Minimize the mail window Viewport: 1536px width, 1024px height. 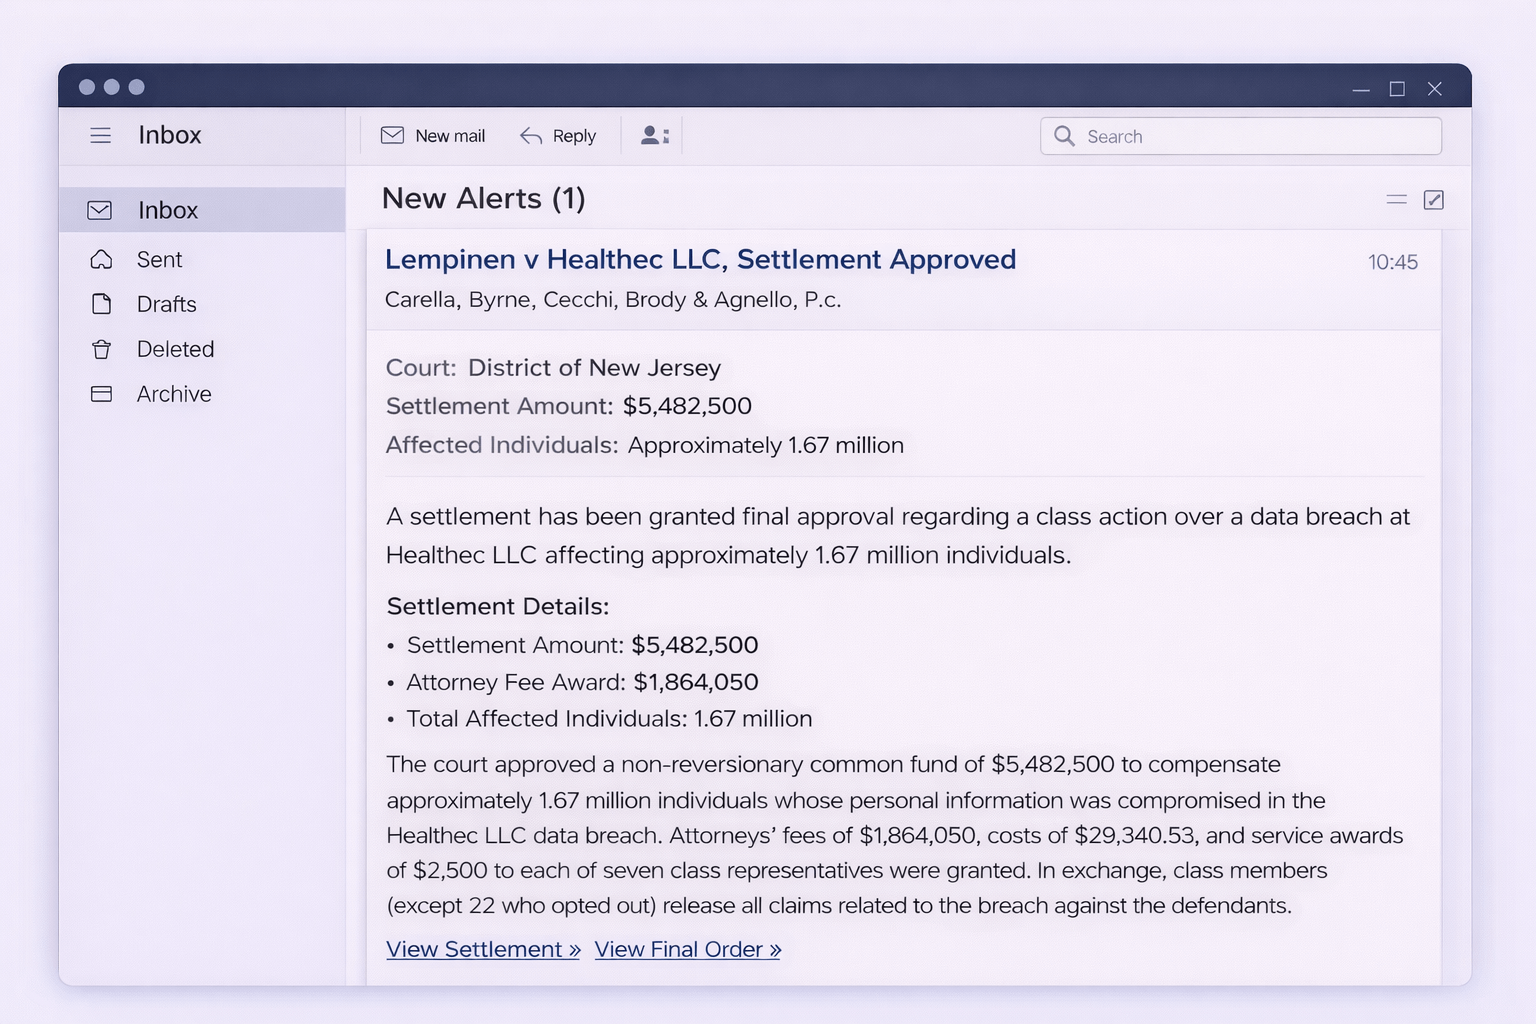click(x=1361, y=89)
